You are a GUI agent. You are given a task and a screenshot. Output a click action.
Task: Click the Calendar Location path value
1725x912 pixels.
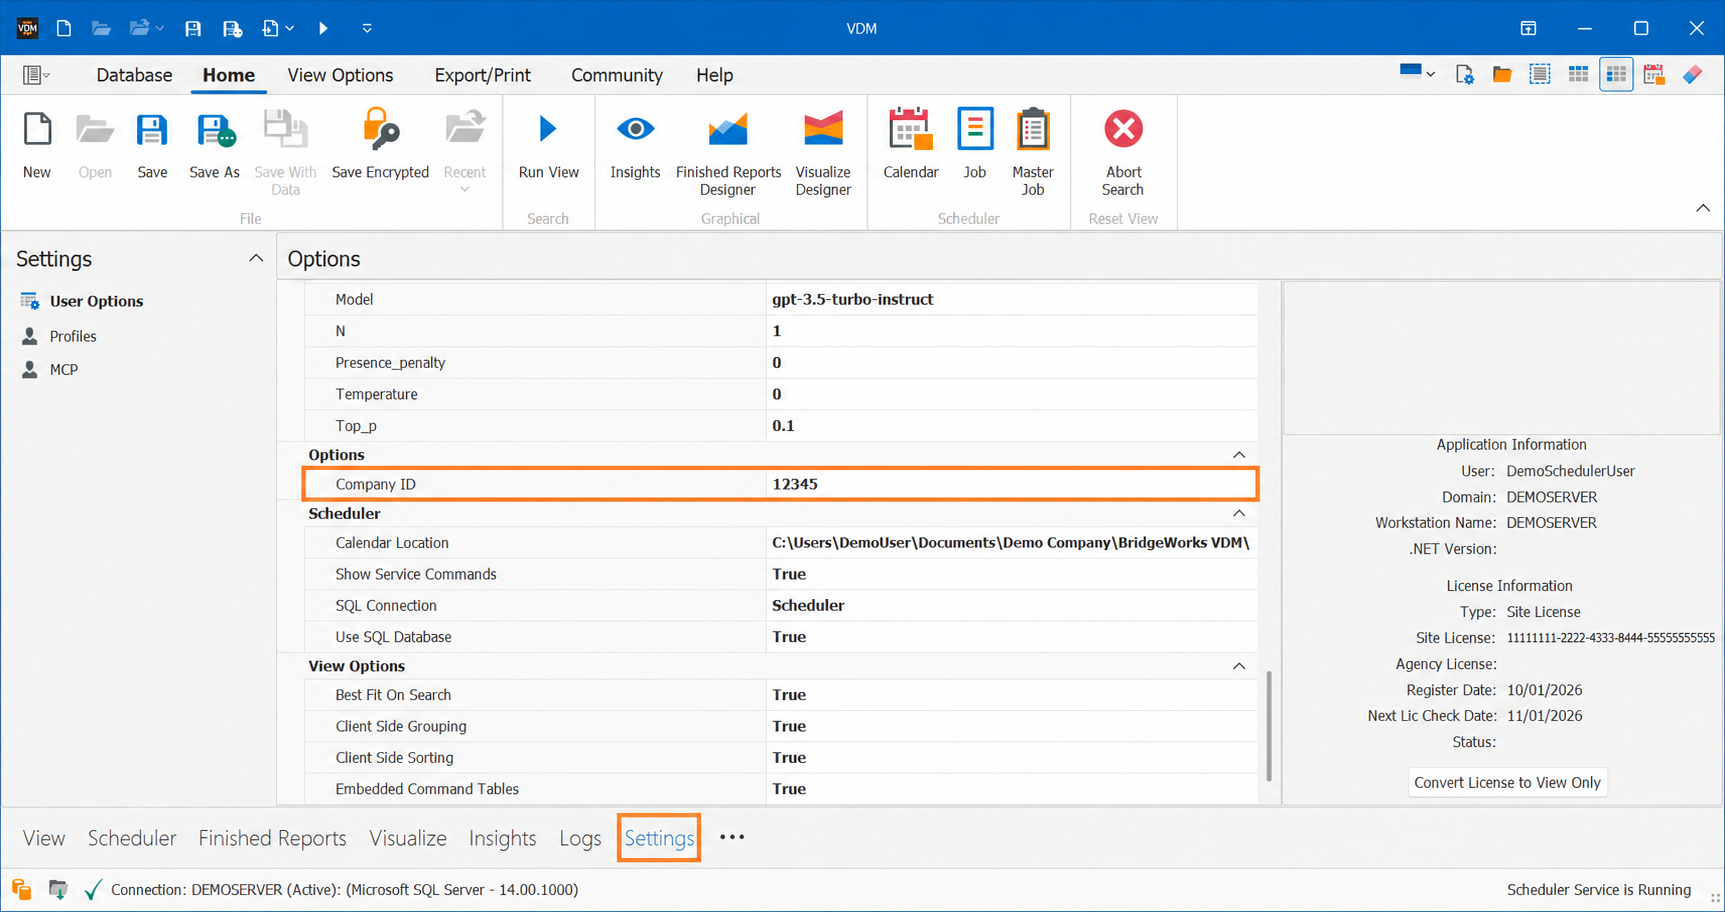pos(1010,543)
